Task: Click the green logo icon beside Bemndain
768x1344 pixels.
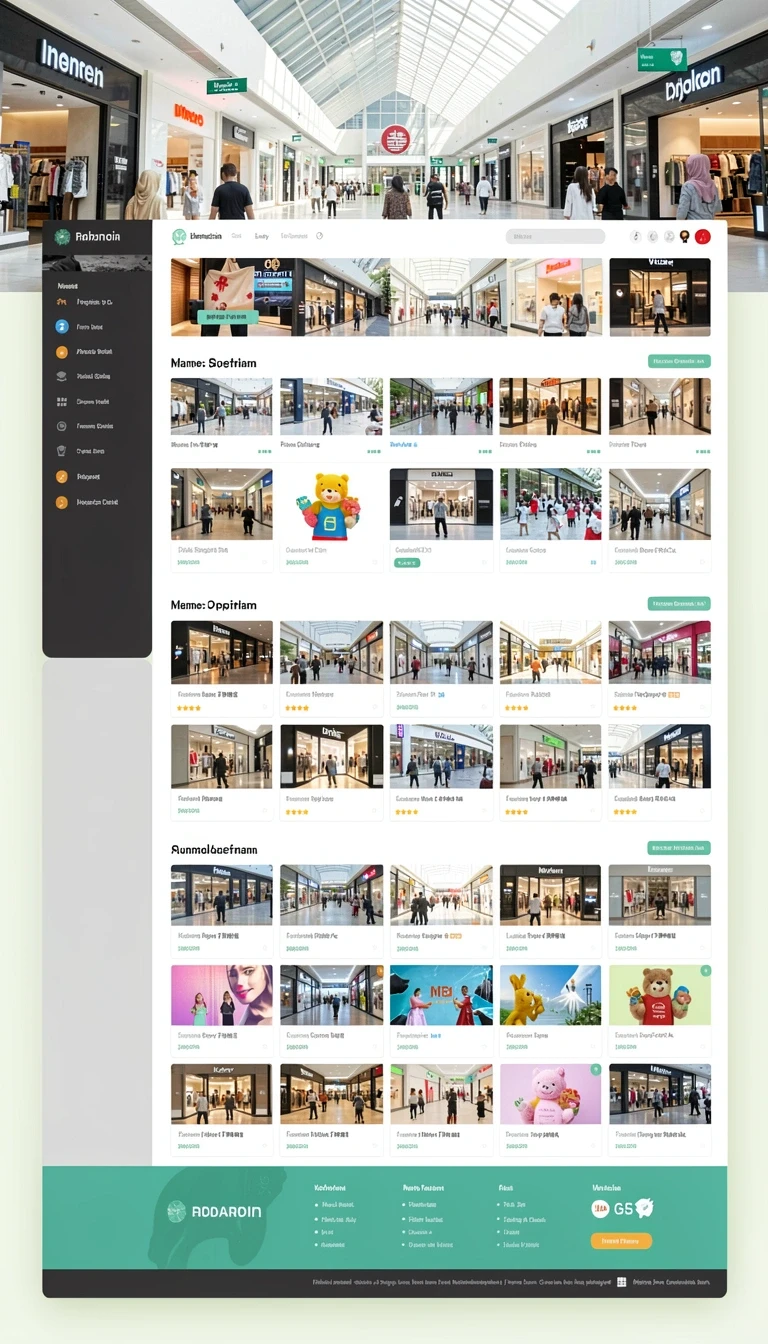Action: (x=179, y=237)
